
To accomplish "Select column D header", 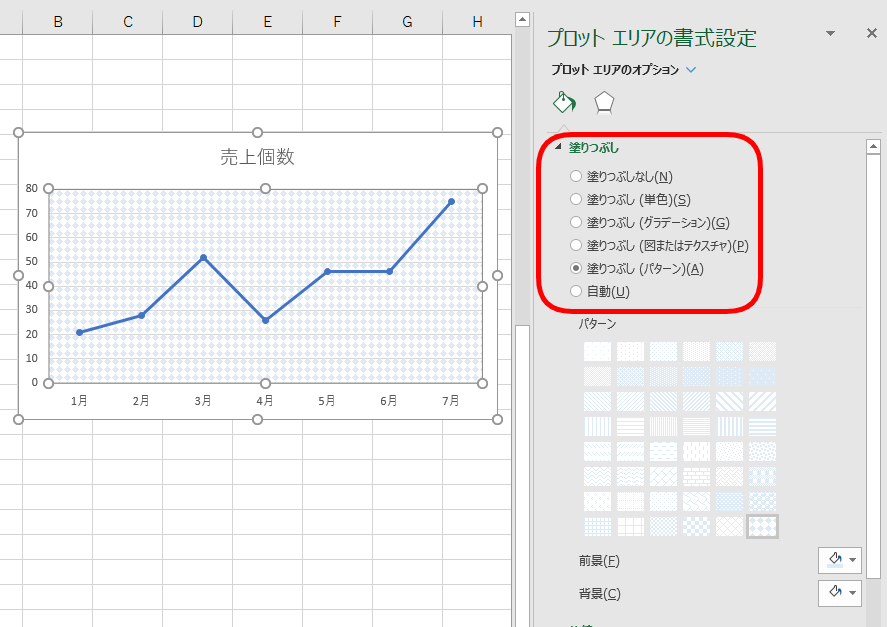I will pos(197,21).
